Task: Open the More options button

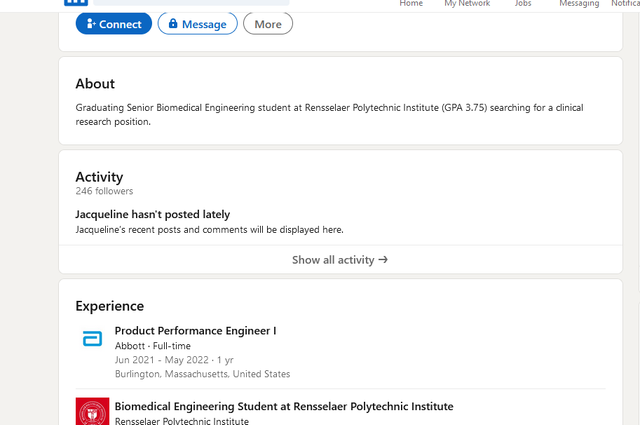Action: (268, 24)
